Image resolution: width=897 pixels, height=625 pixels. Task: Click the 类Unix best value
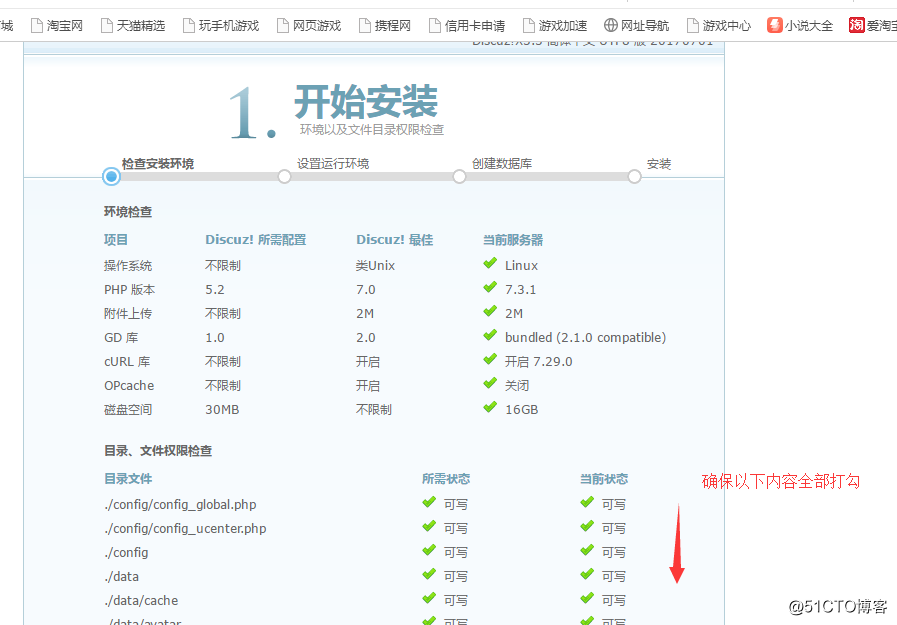pos(375,266)
